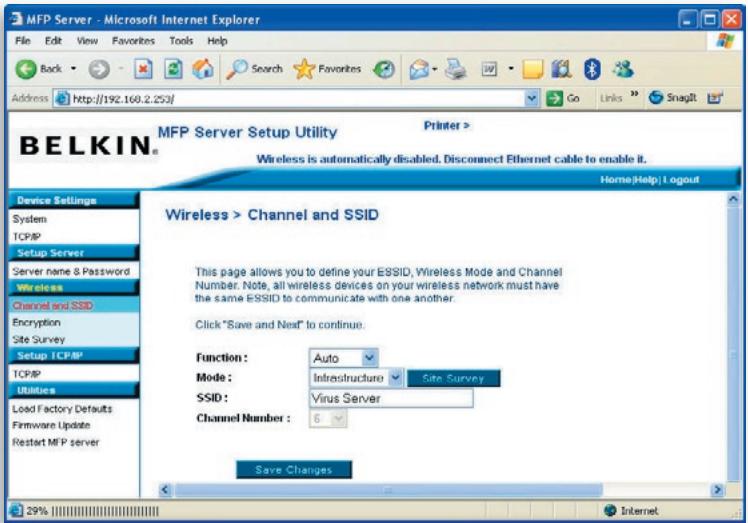Viewport: 748px width, 523px height.
Task: Click the browser Back button
Action: (38, 69)
